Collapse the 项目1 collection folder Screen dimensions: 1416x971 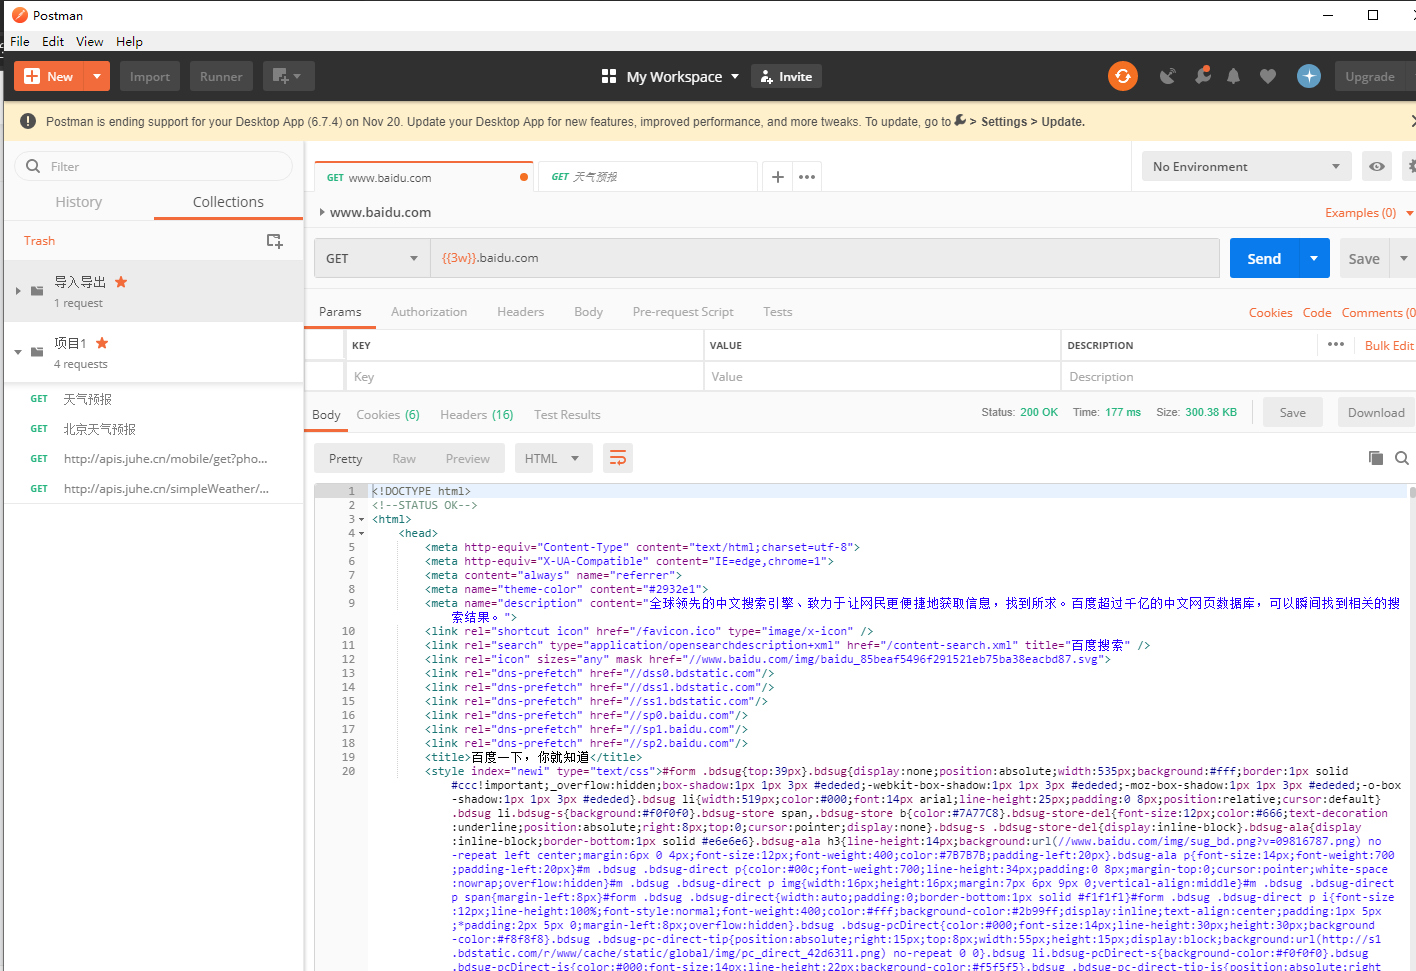point(18,352)
